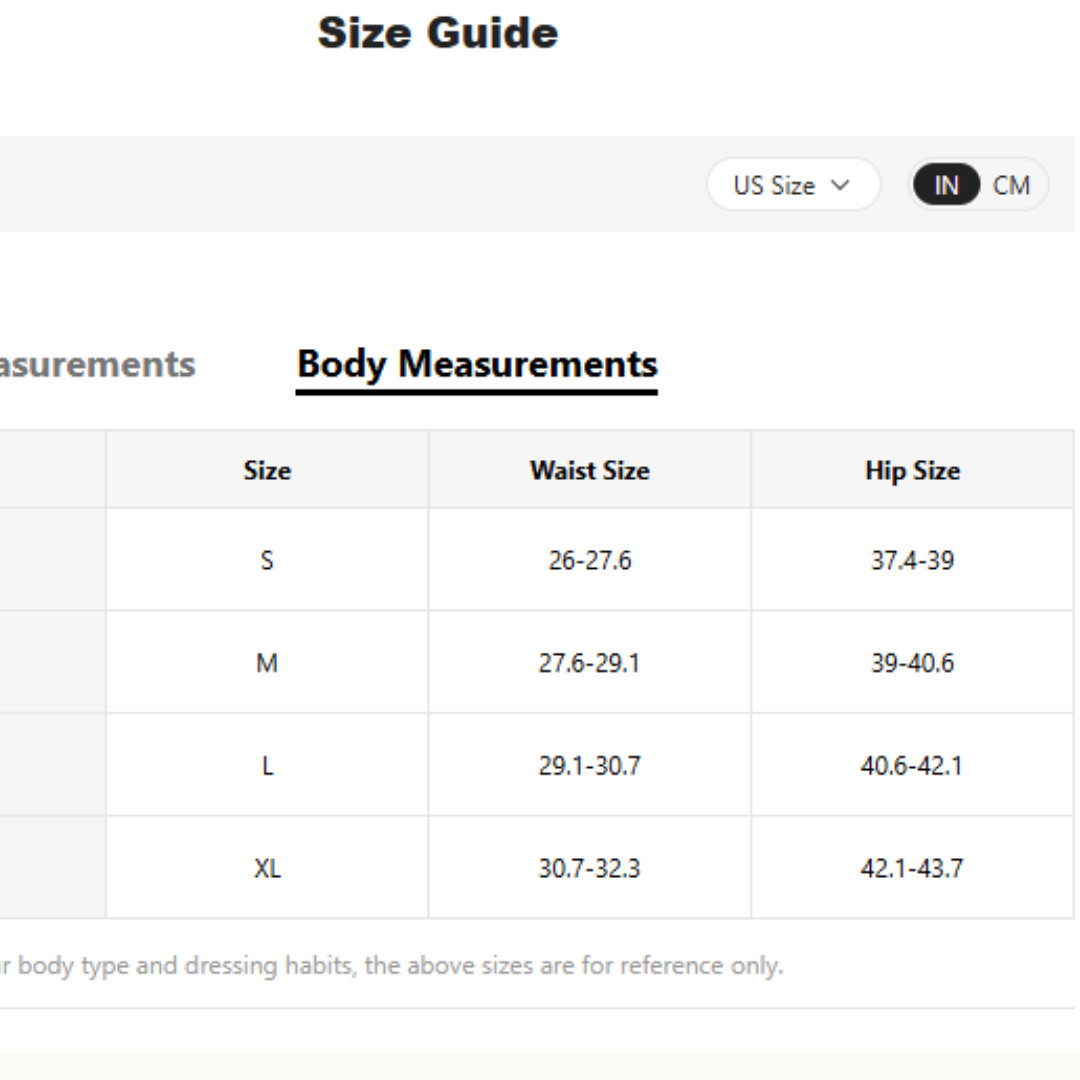
Task: Click hip value 39-40.6
Action: (913, 663)
